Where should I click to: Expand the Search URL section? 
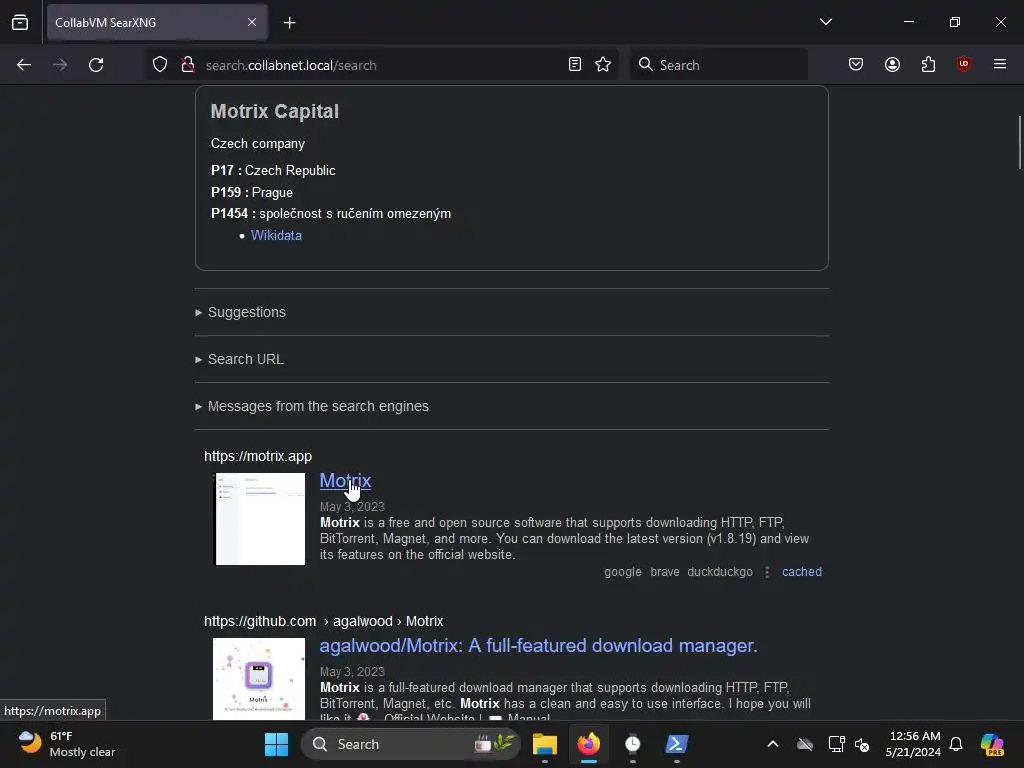click(246, 359)
